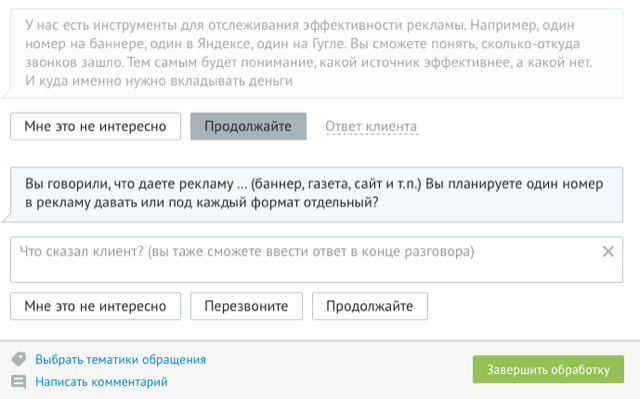
Task: Click the tail pointer of the Вы говорили bubble
Action: coord(7,218)
